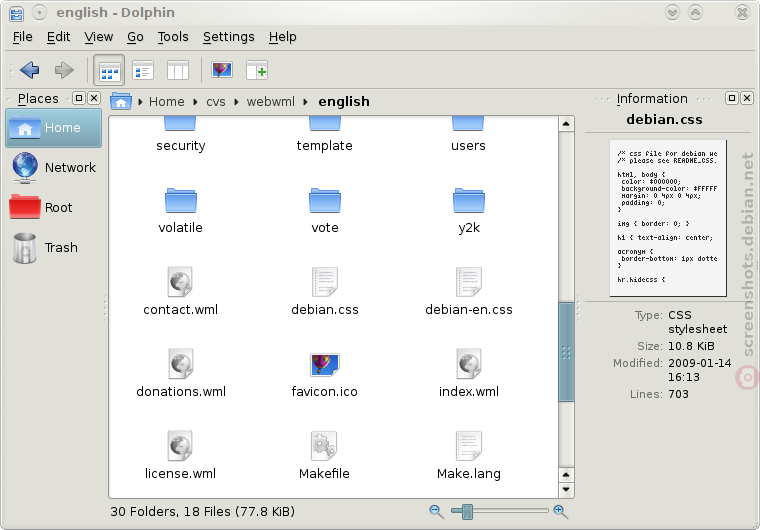The image size is (760, 530).
Task: Select license.wml file icon
Action: [x=180, y=446]
